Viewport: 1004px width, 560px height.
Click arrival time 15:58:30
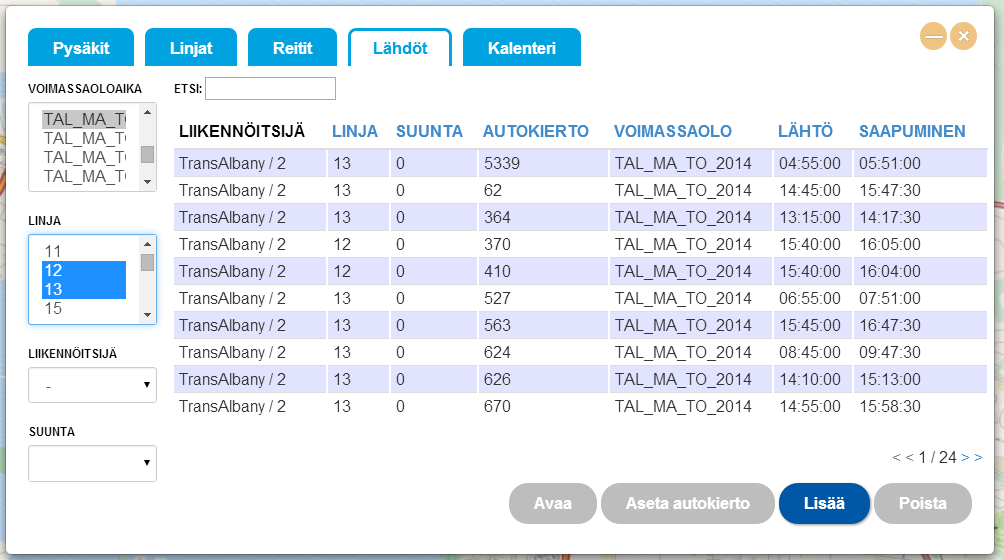[x=890, y=406]
